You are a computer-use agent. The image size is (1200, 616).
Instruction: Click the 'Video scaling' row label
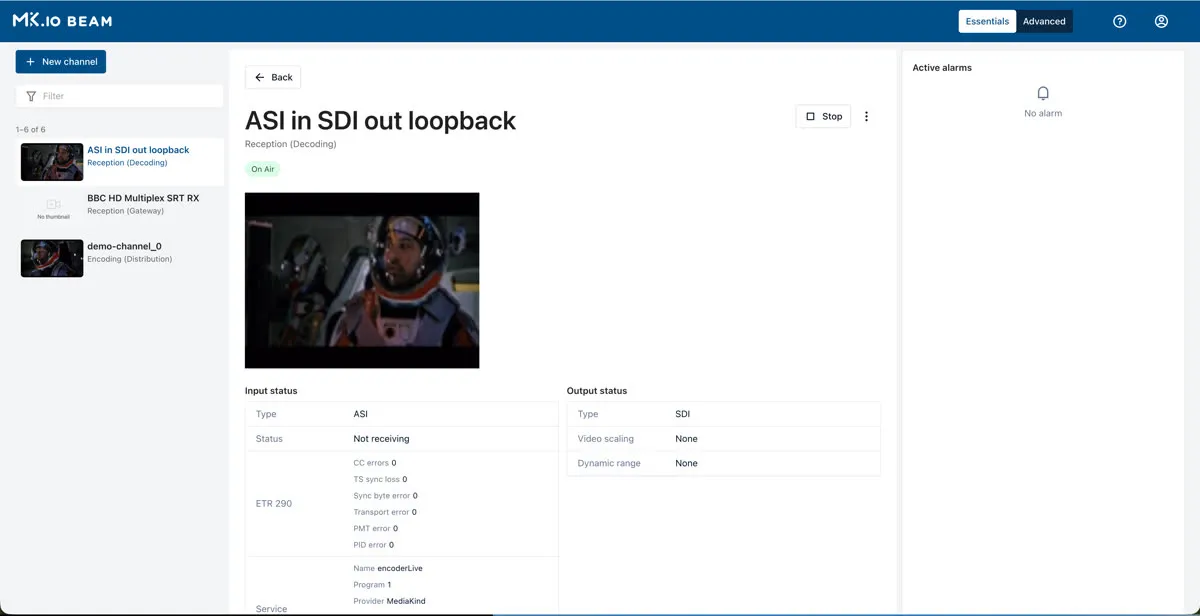tap(606, 438)
